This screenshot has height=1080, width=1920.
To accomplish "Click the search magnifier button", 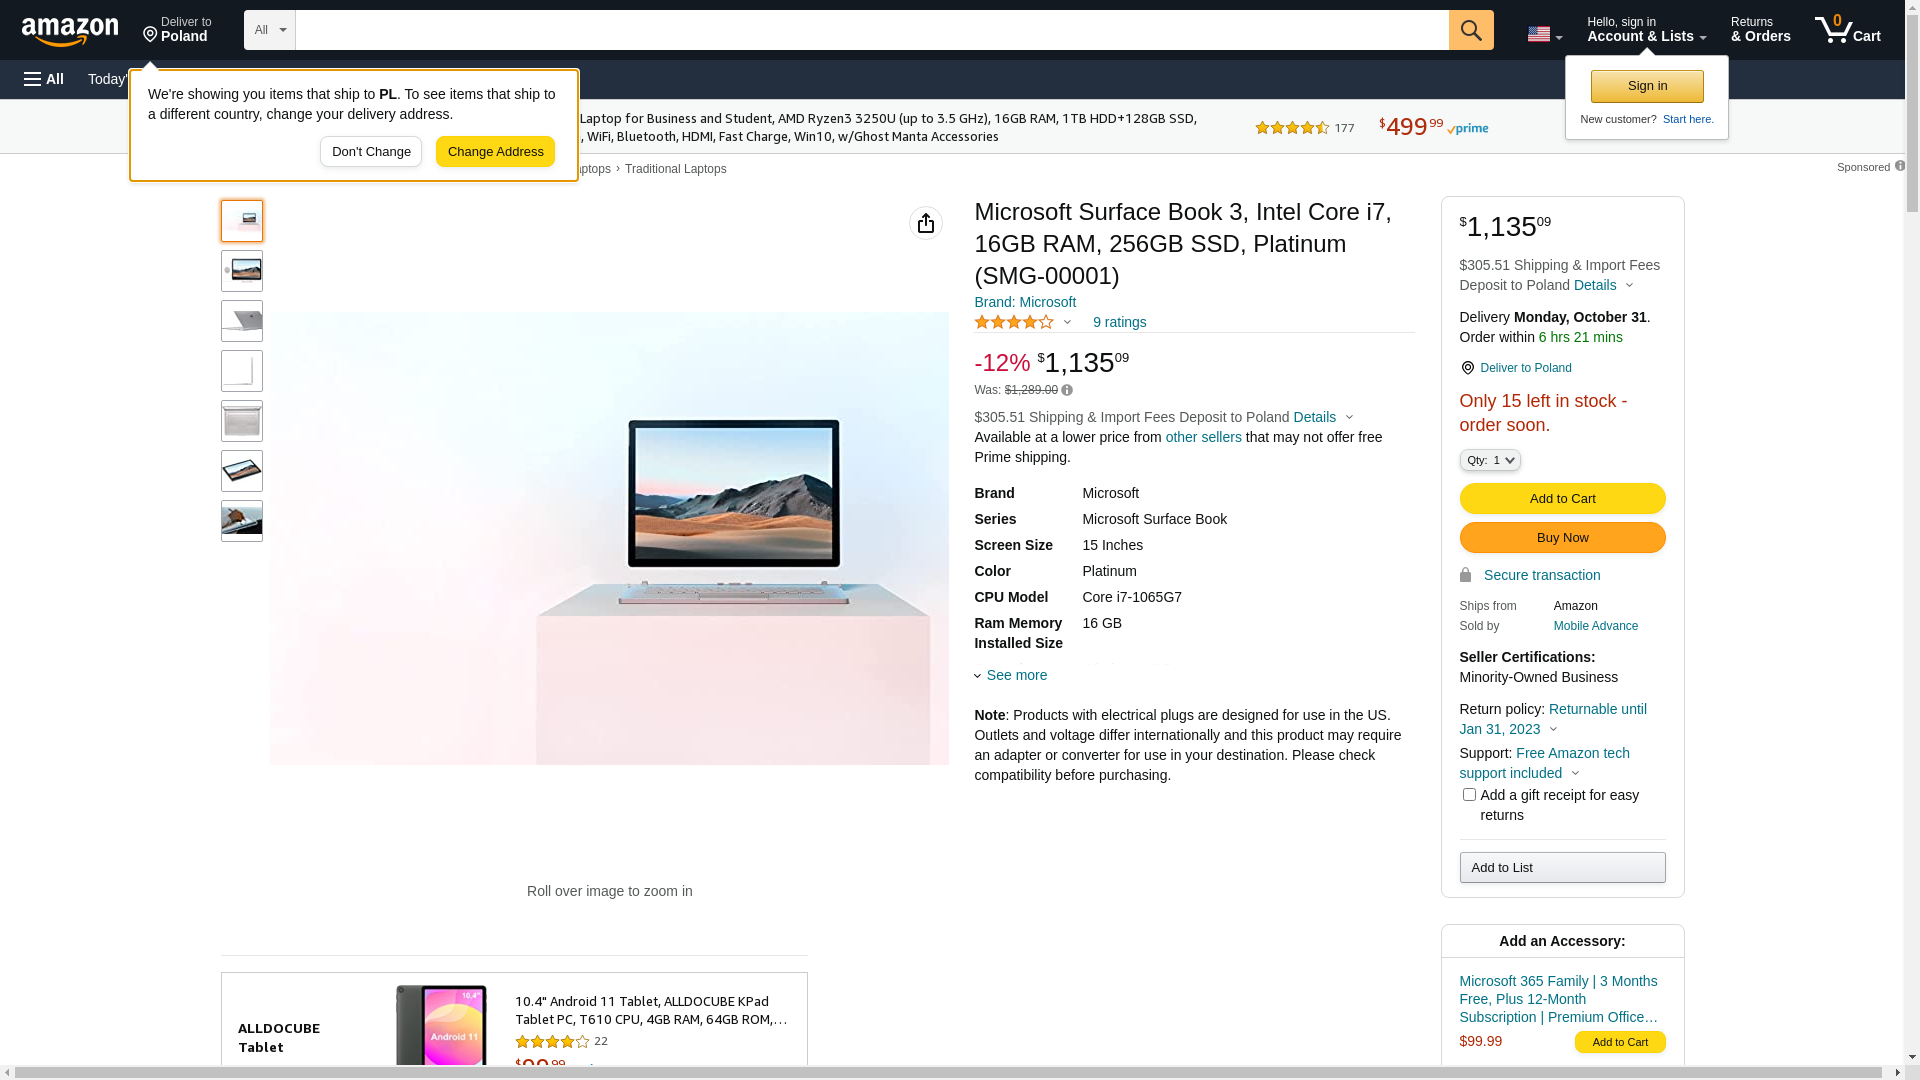I will (1470, 30).
